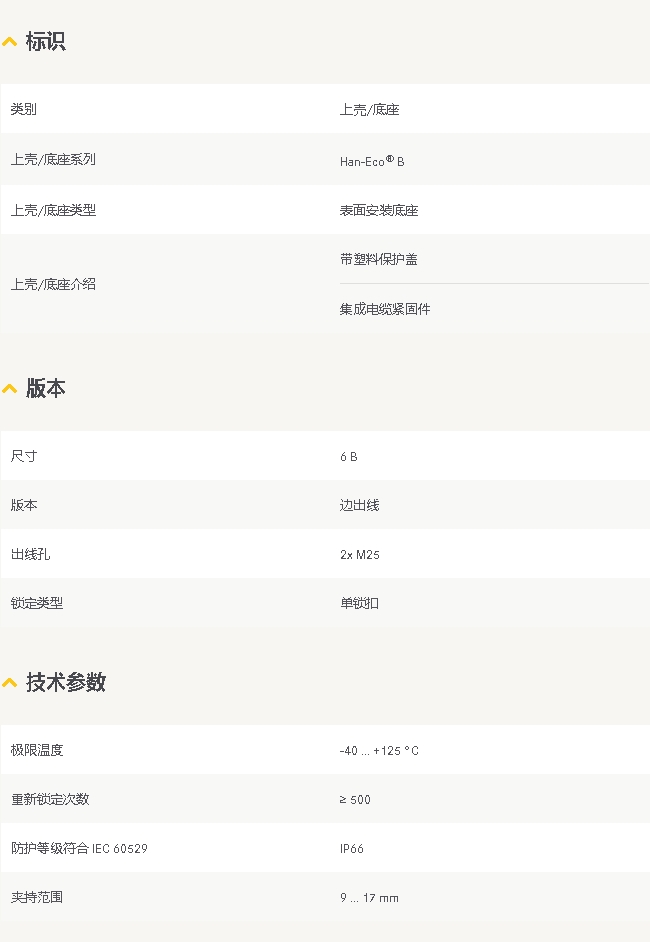Select the value 6 B

[348, 457]
